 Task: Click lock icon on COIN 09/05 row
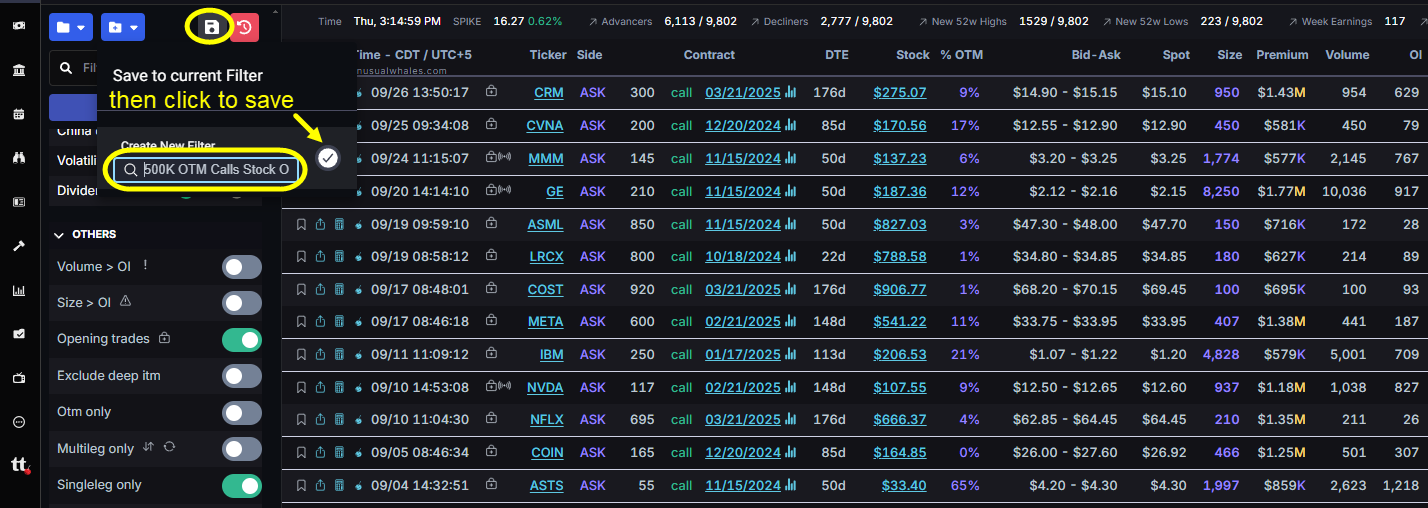point(491,452)
